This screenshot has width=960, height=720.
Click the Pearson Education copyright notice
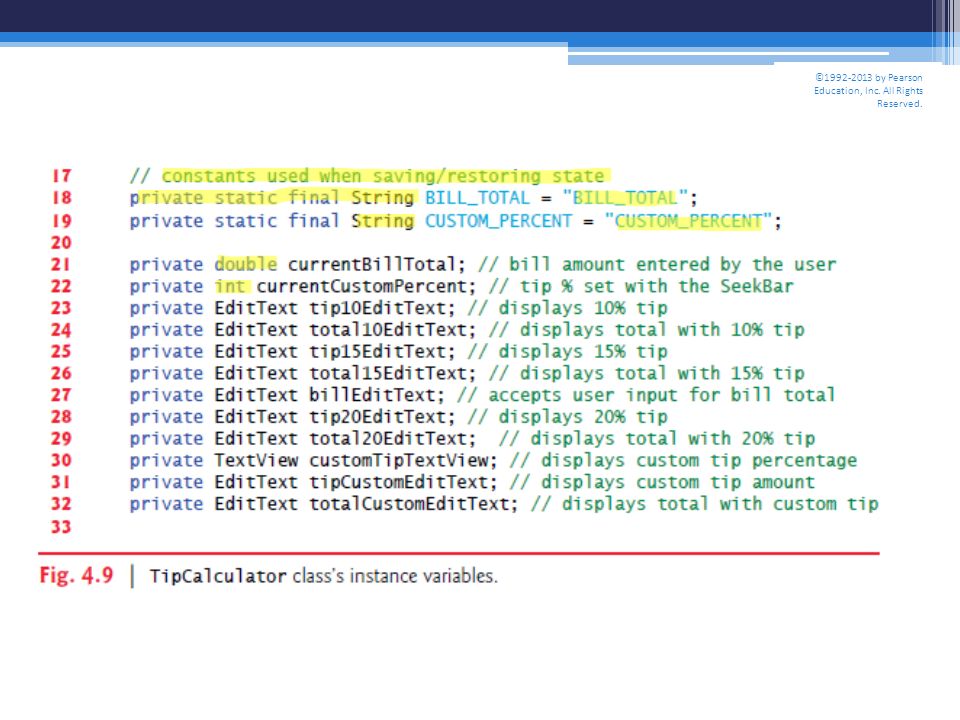point(868,91)
